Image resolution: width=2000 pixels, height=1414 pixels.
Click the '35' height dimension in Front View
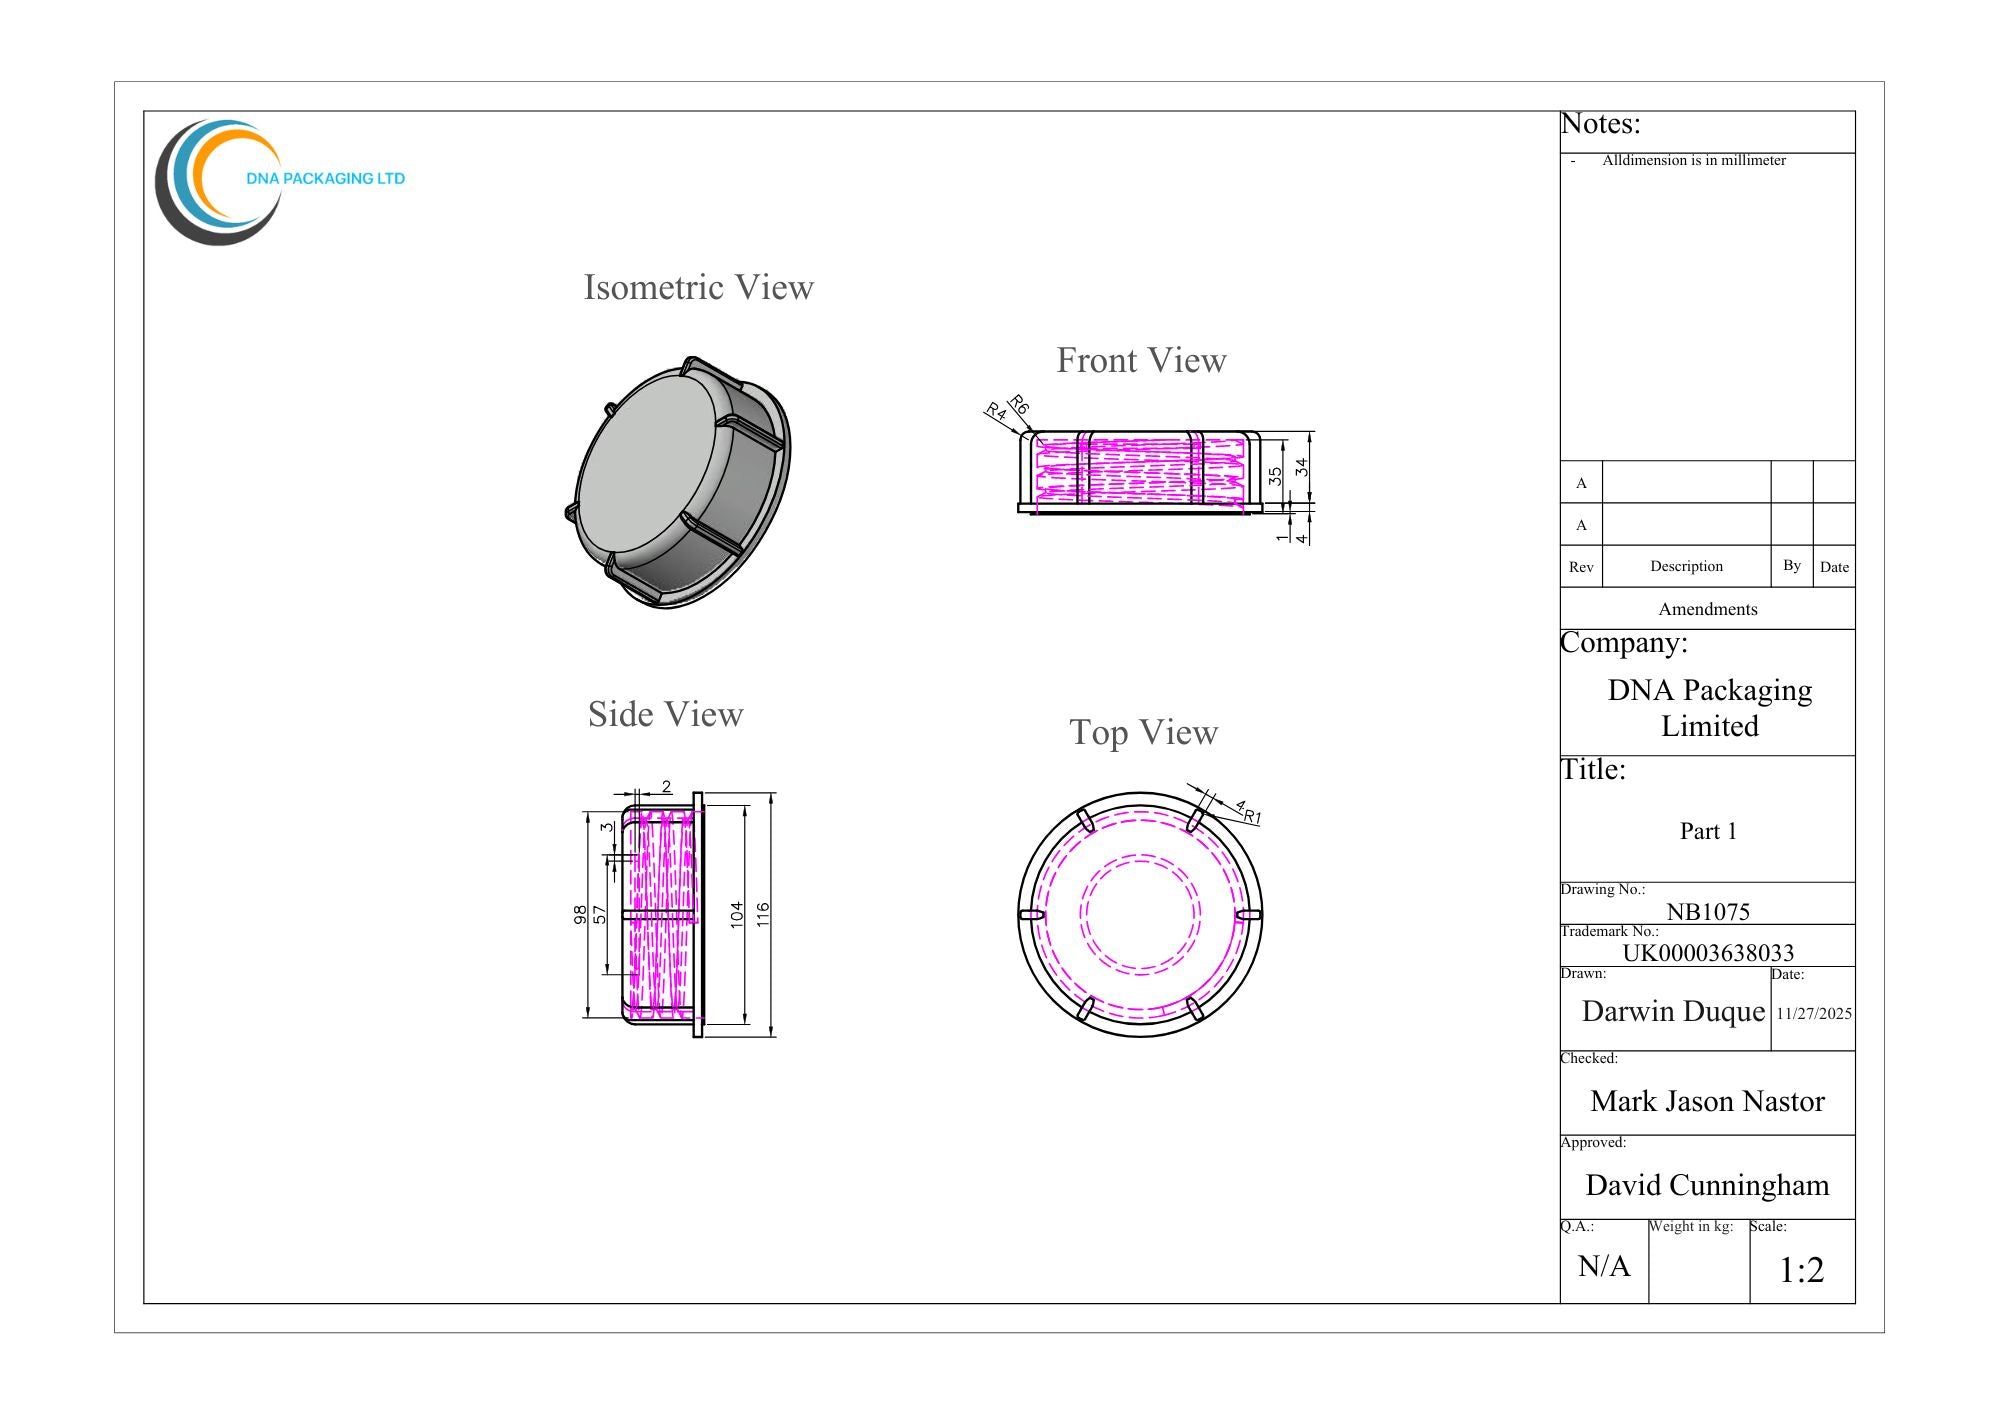pyautogui.click(x=1275, y=477)
